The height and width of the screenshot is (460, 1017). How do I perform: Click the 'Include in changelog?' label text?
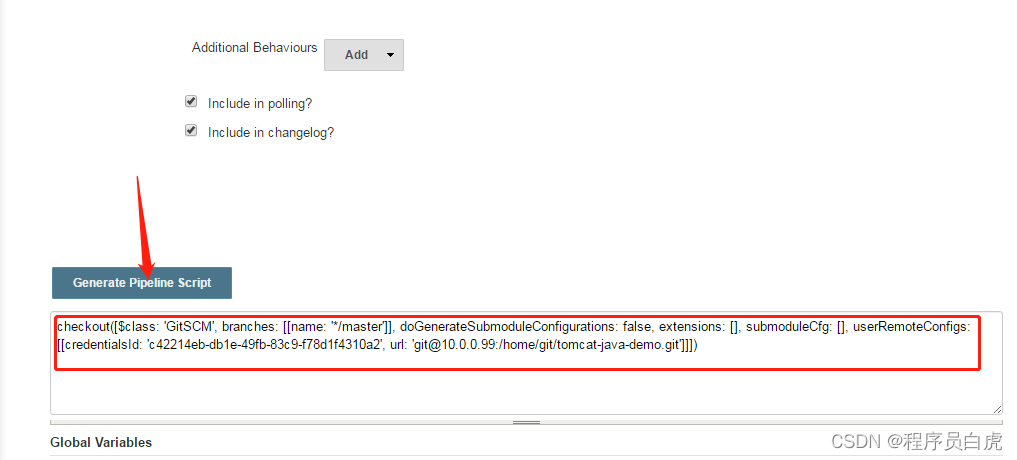point(271,132)
